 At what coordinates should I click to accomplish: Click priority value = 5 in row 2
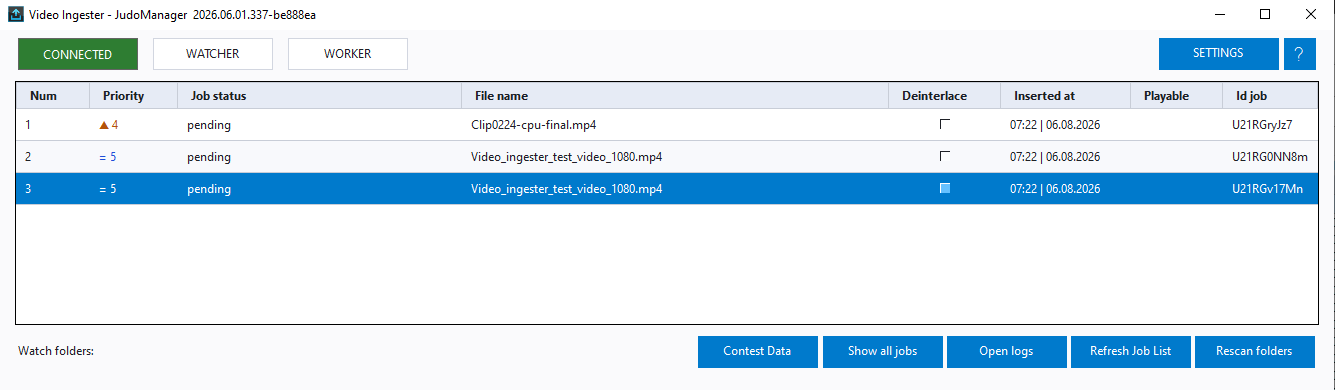pyautogui.click(x=108, y=157)
